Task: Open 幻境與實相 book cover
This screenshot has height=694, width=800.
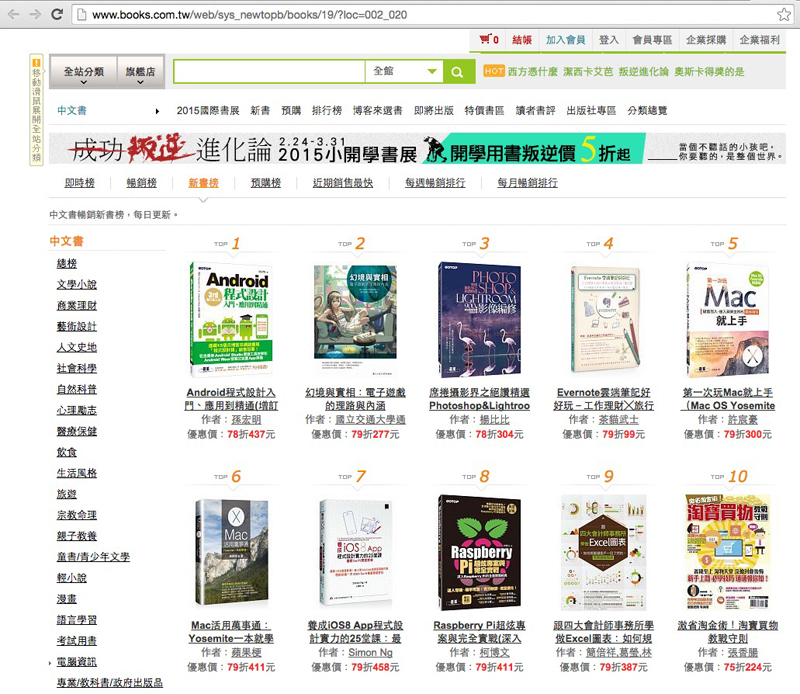Action: [355, 320]
